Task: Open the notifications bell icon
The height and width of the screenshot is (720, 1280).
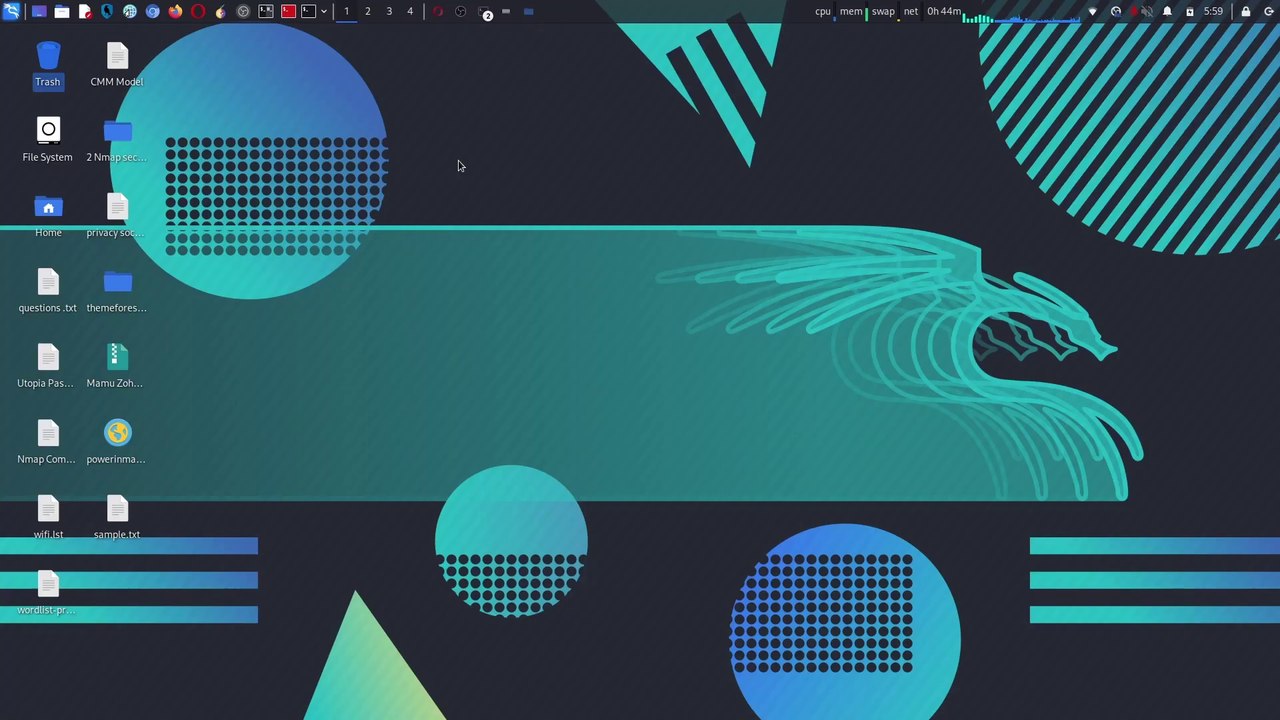Action: (1167, 12)
